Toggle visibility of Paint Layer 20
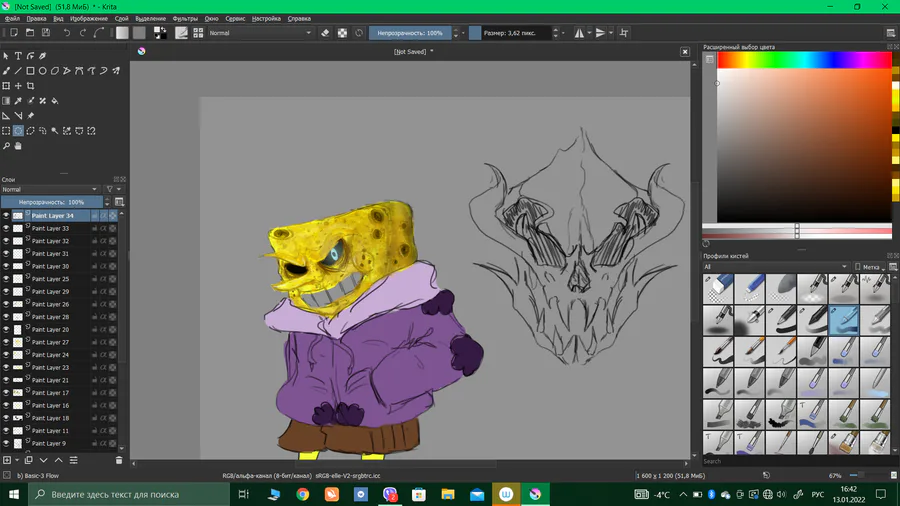The height and width of the screenshot is (506, 900). point(6,329)
